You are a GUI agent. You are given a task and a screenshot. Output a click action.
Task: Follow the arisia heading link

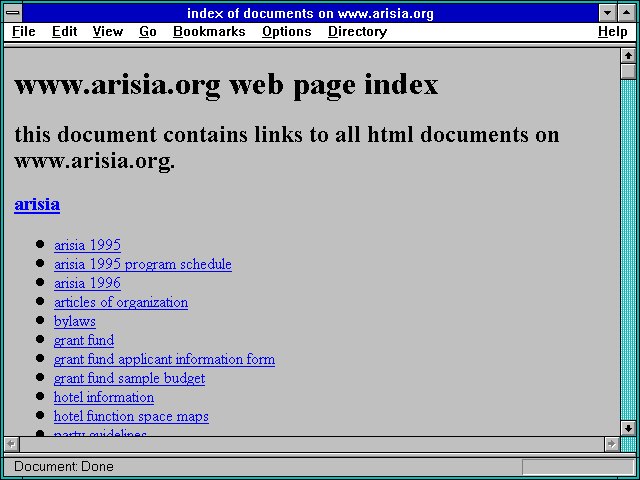37,204
